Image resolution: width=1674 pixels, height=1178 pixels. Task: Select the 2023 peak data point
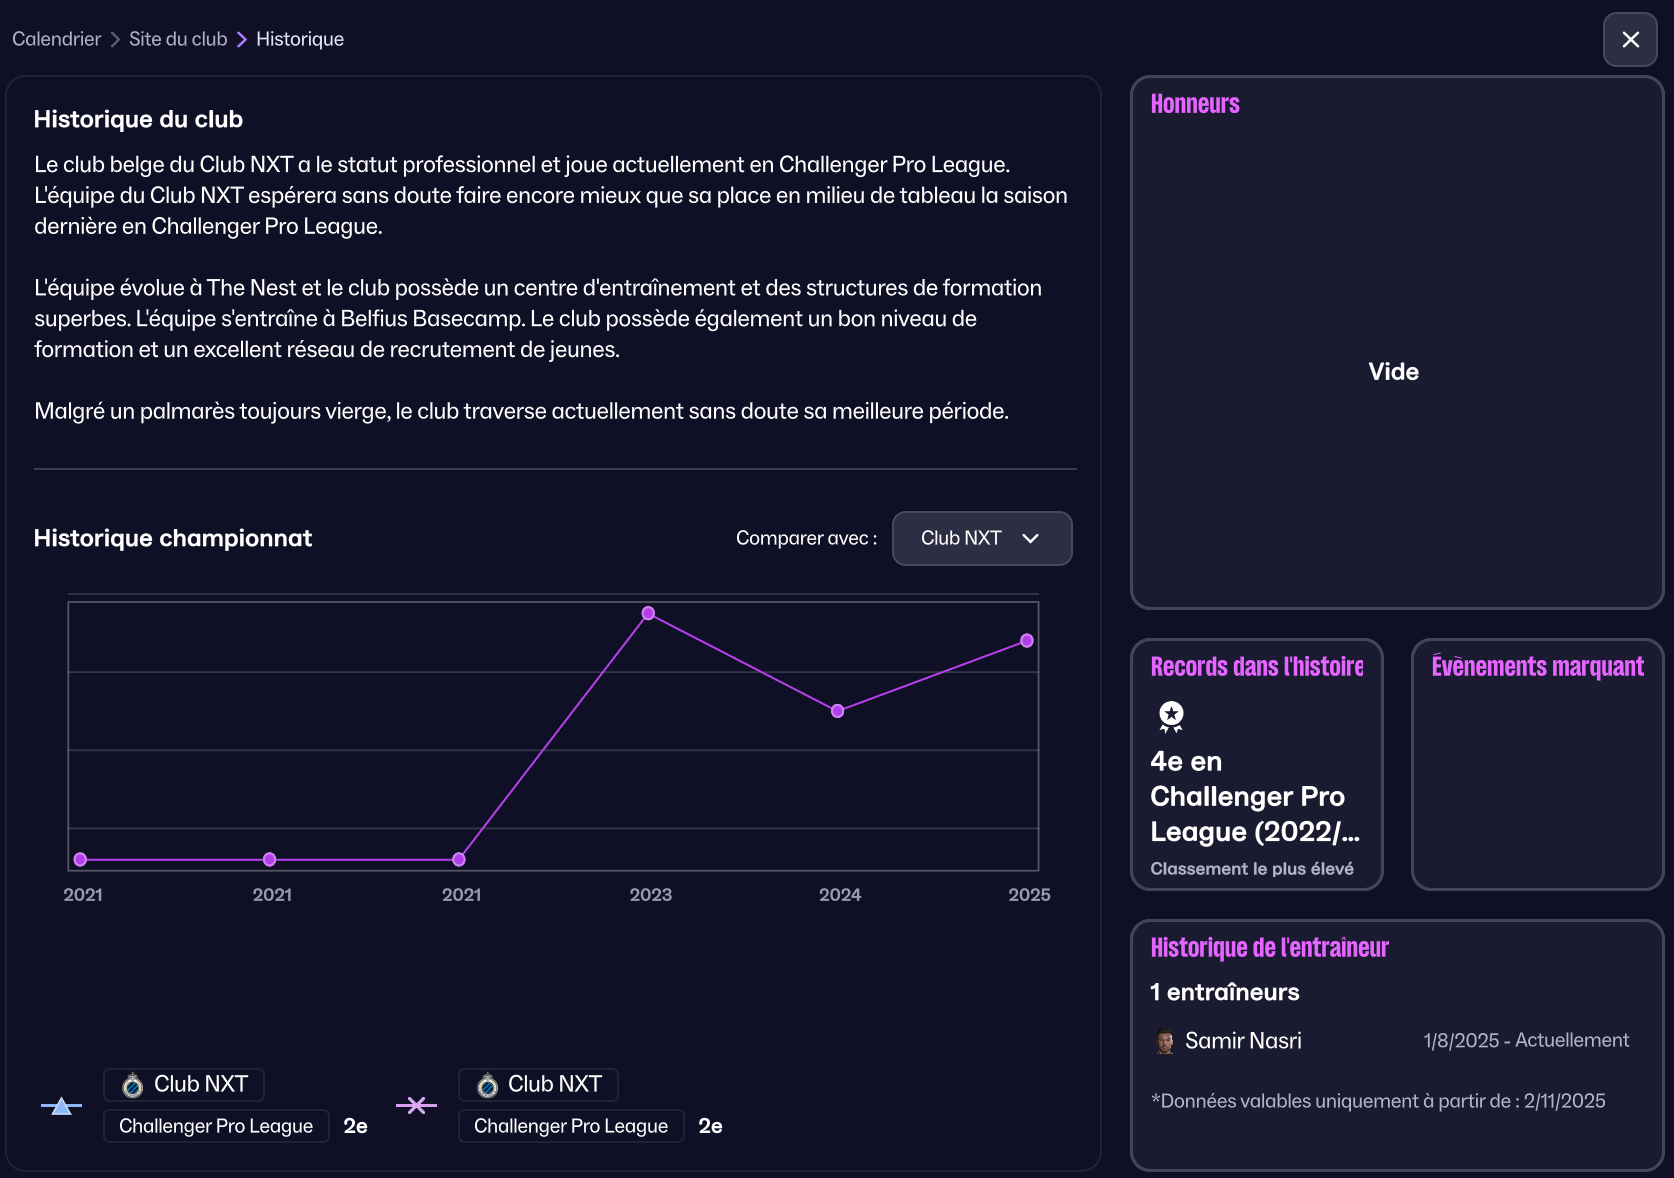[x=648, y=613]
